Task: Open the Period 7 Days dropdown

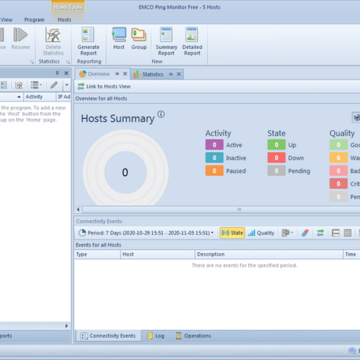Action: (x=146, y=233)
